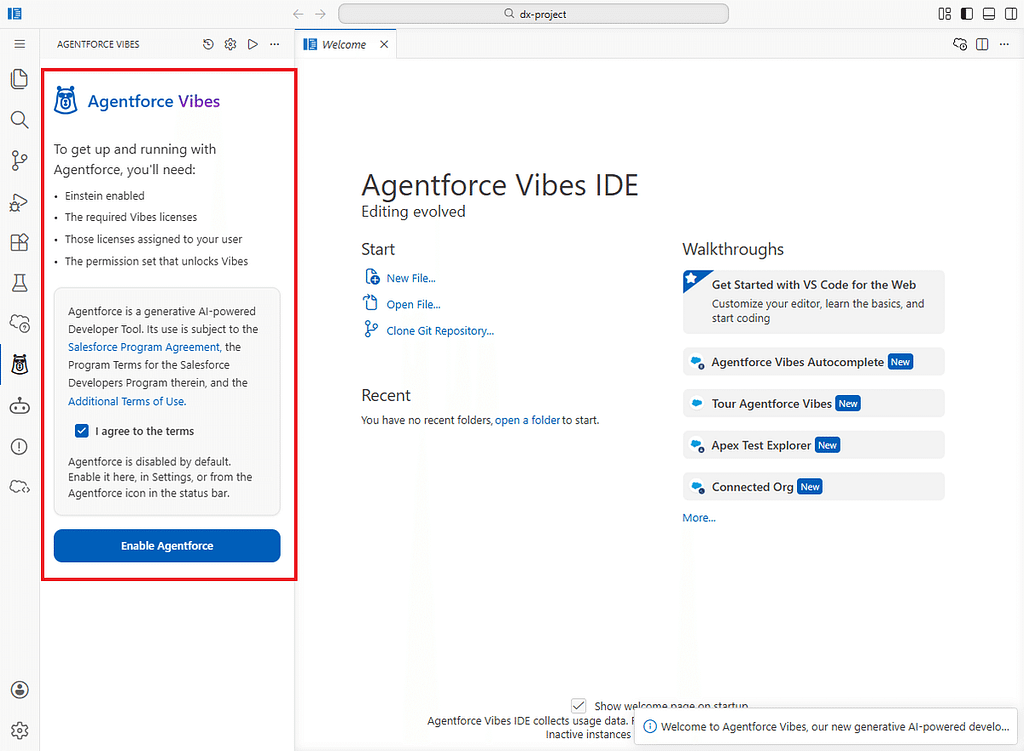Toggle primary side bar layout icon
Viewport: 1024px width, 751px height.
pyautogui.click(x=967, y=14)
